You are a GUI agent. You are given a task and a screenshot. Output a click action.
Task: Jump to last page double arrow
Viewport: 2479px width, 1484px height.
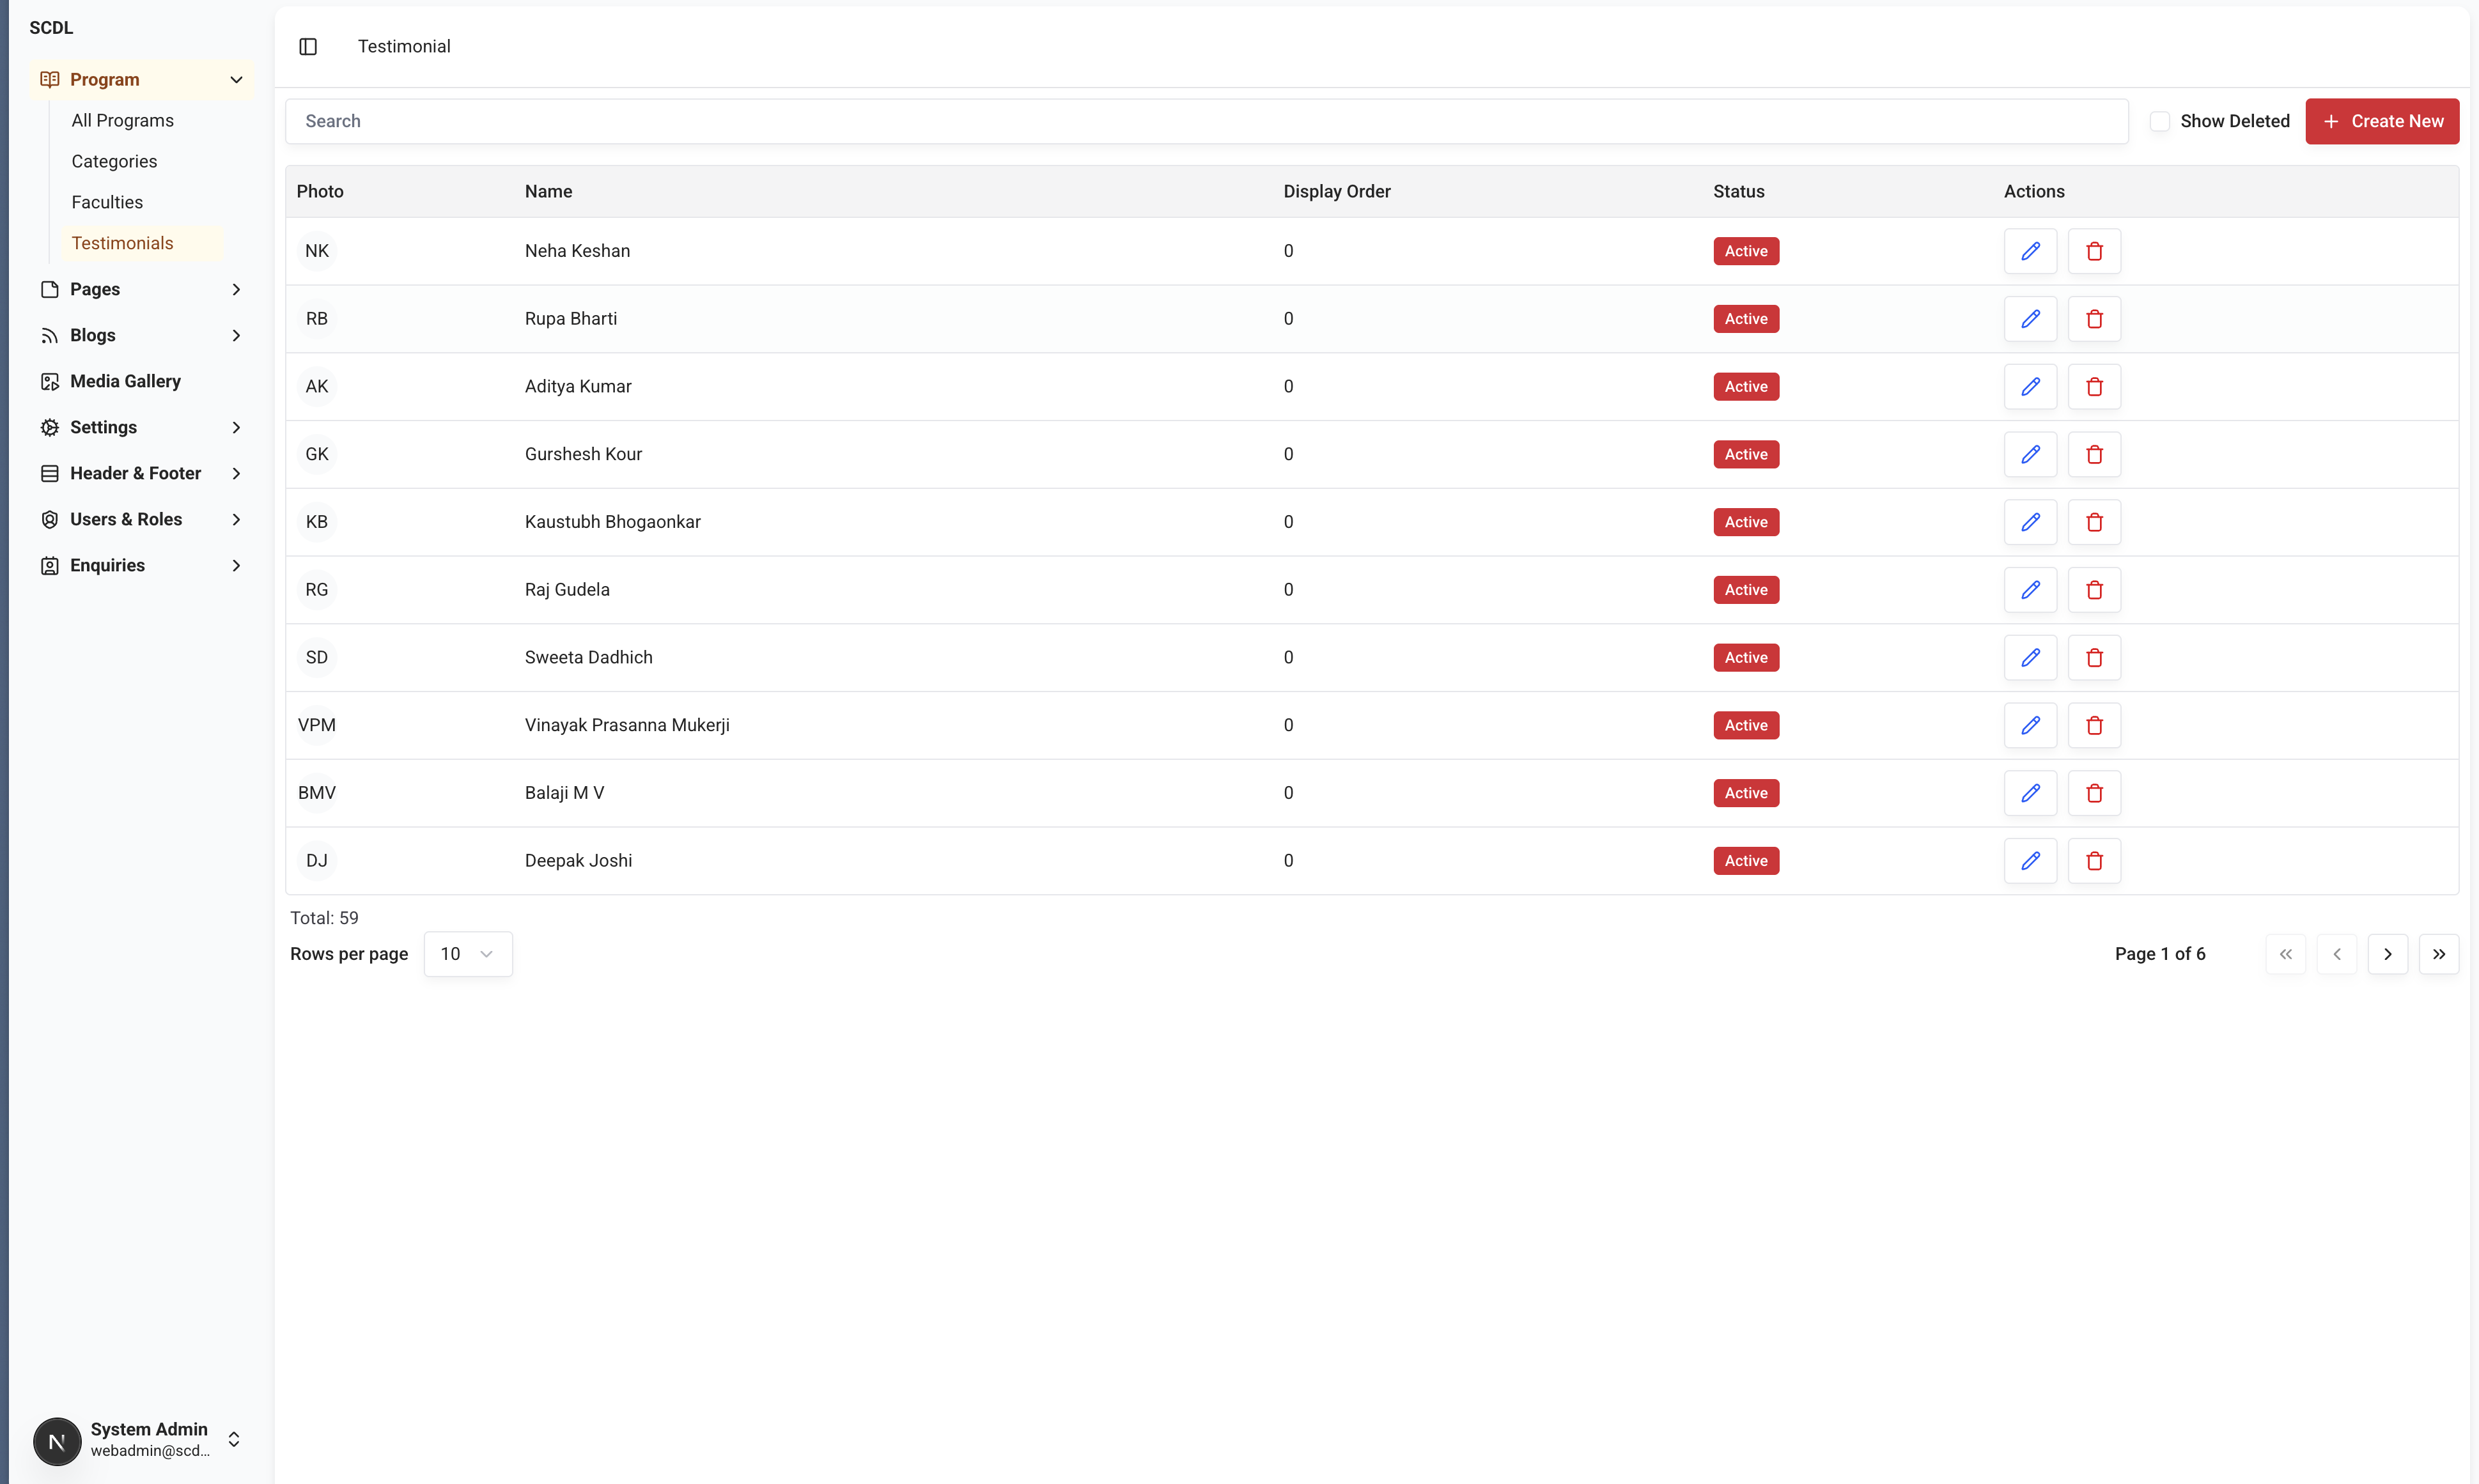tap(2438, 954)
